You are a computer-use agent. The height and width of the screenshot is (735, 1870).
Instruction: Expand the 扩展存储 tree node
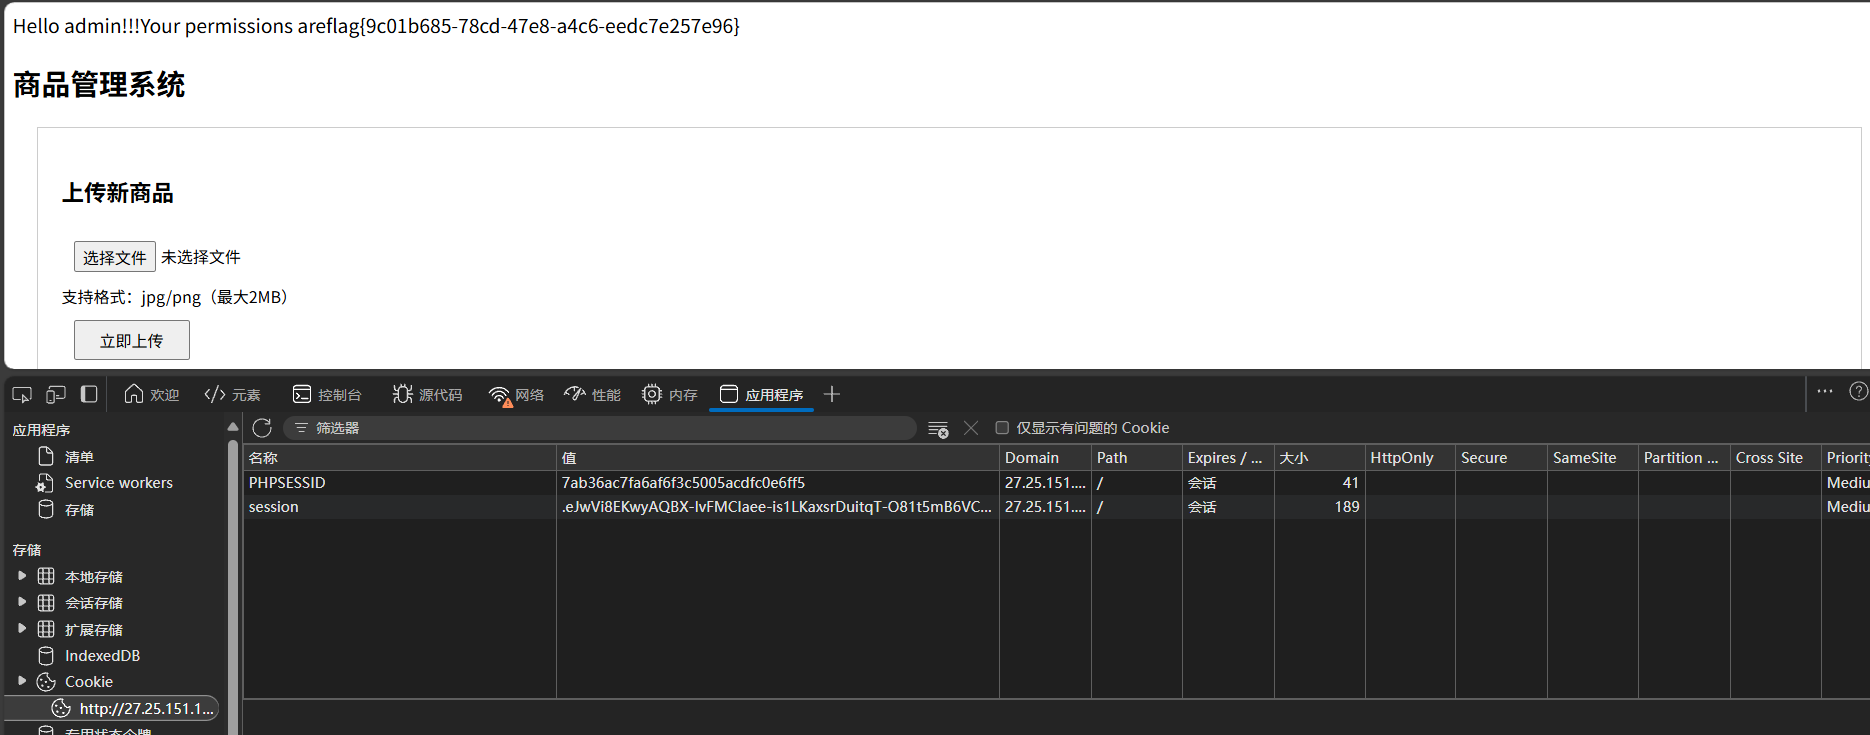point(22,629)
